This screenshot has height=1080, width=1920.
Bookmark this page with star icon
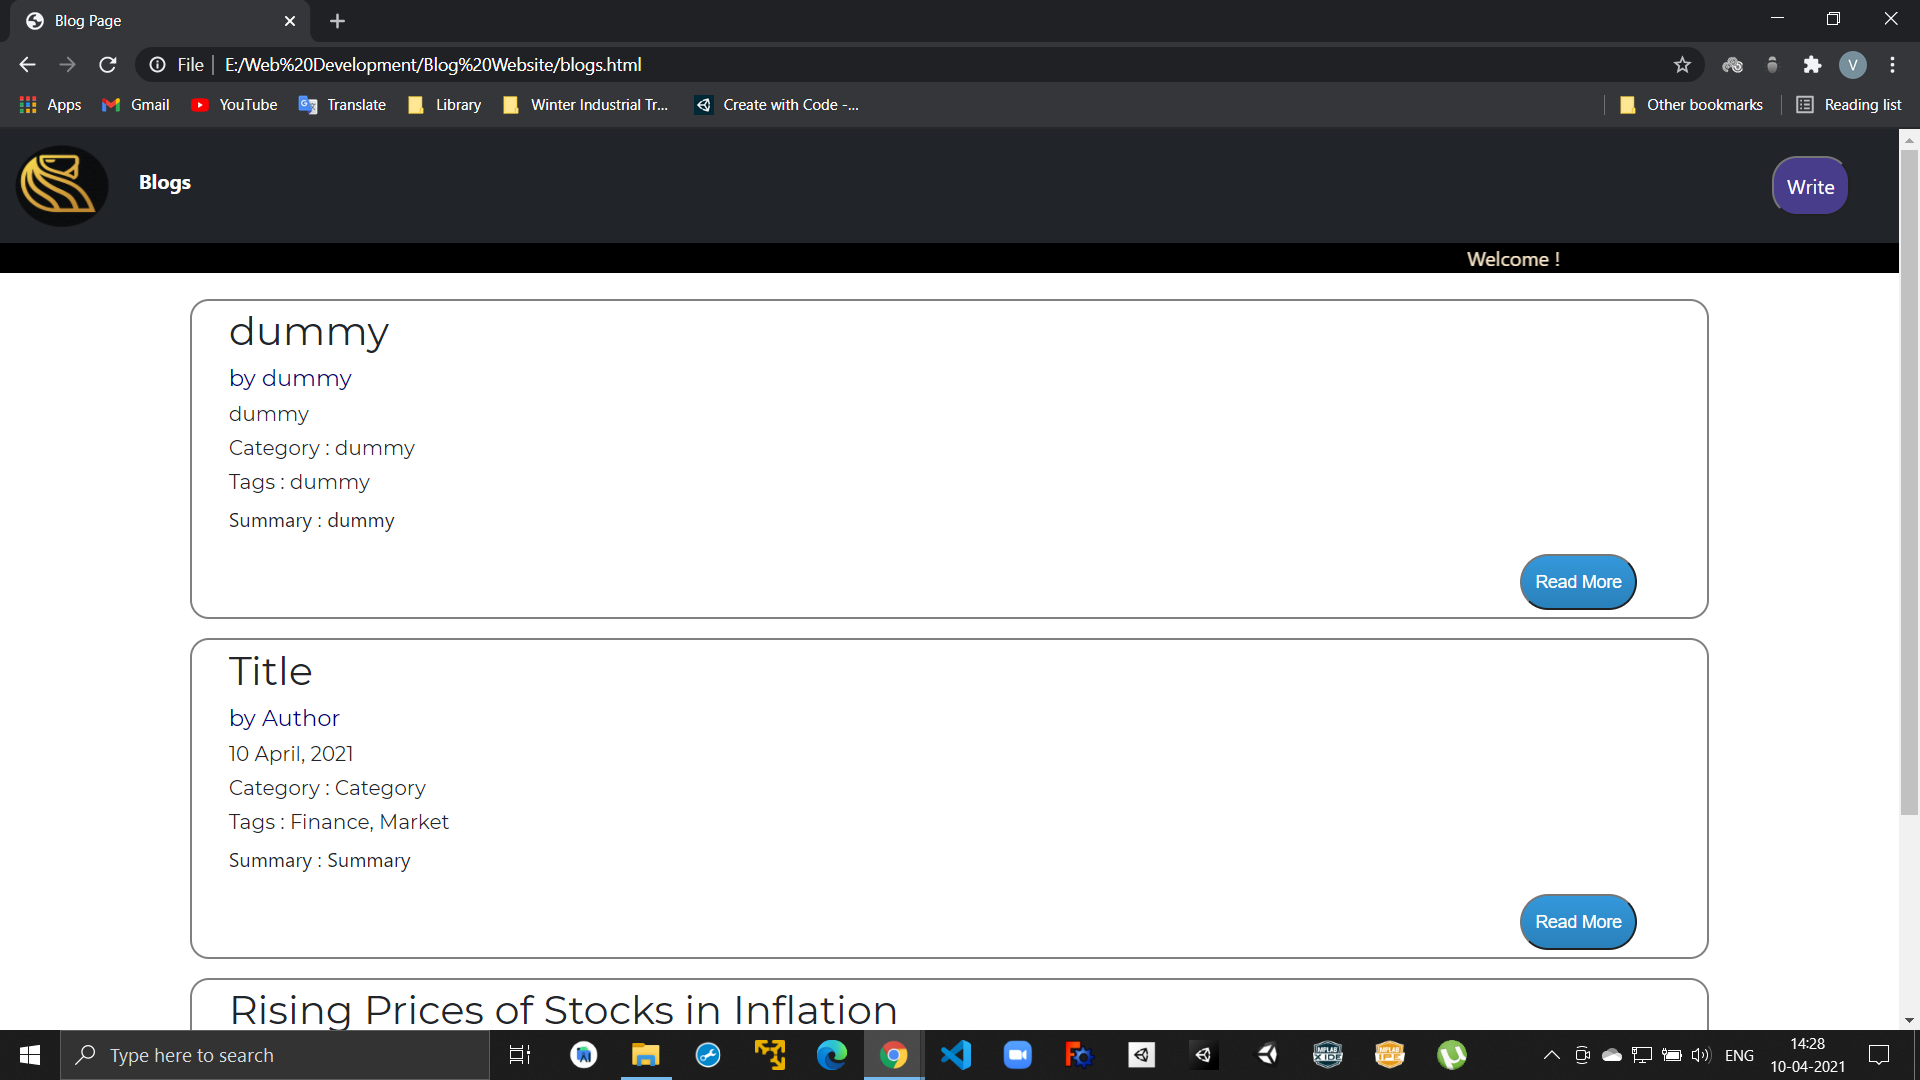[1682, 65]
